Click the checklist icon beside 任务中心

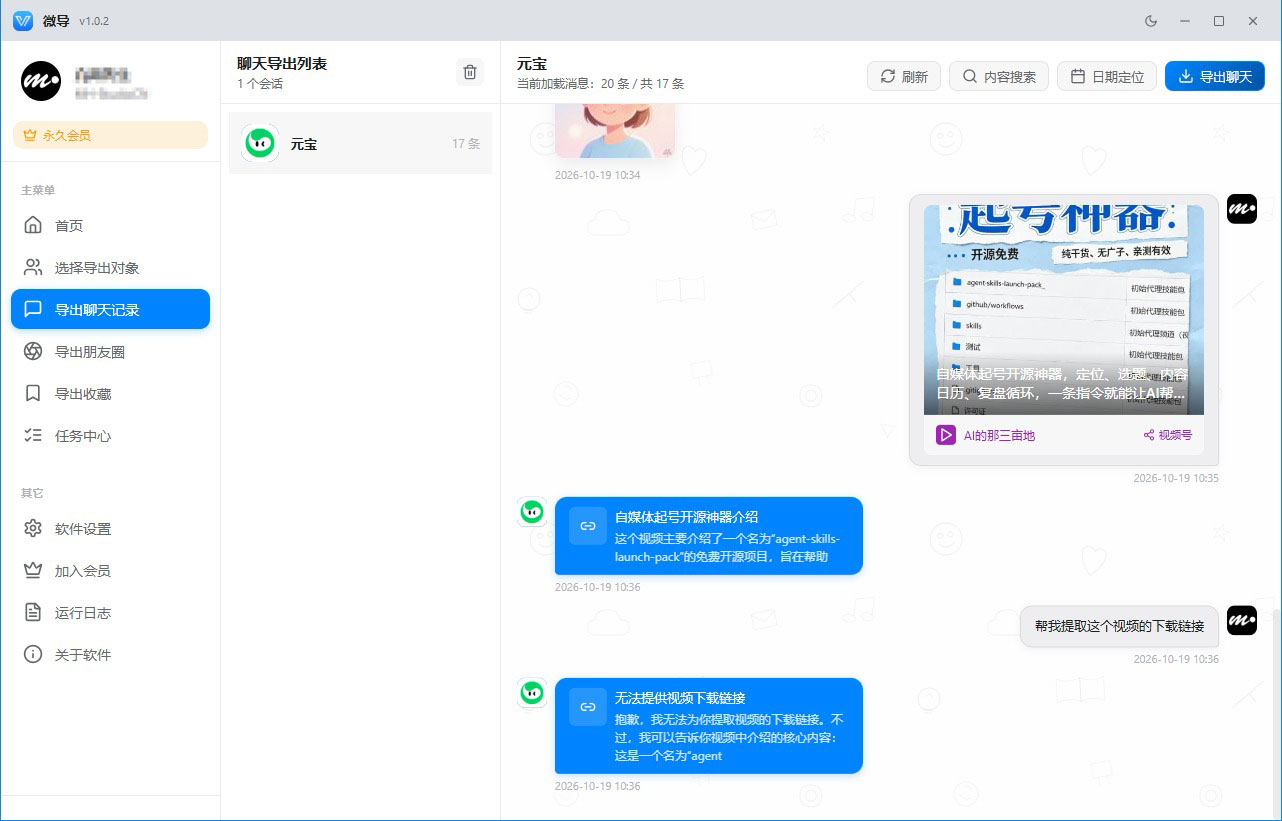(33, 436)
